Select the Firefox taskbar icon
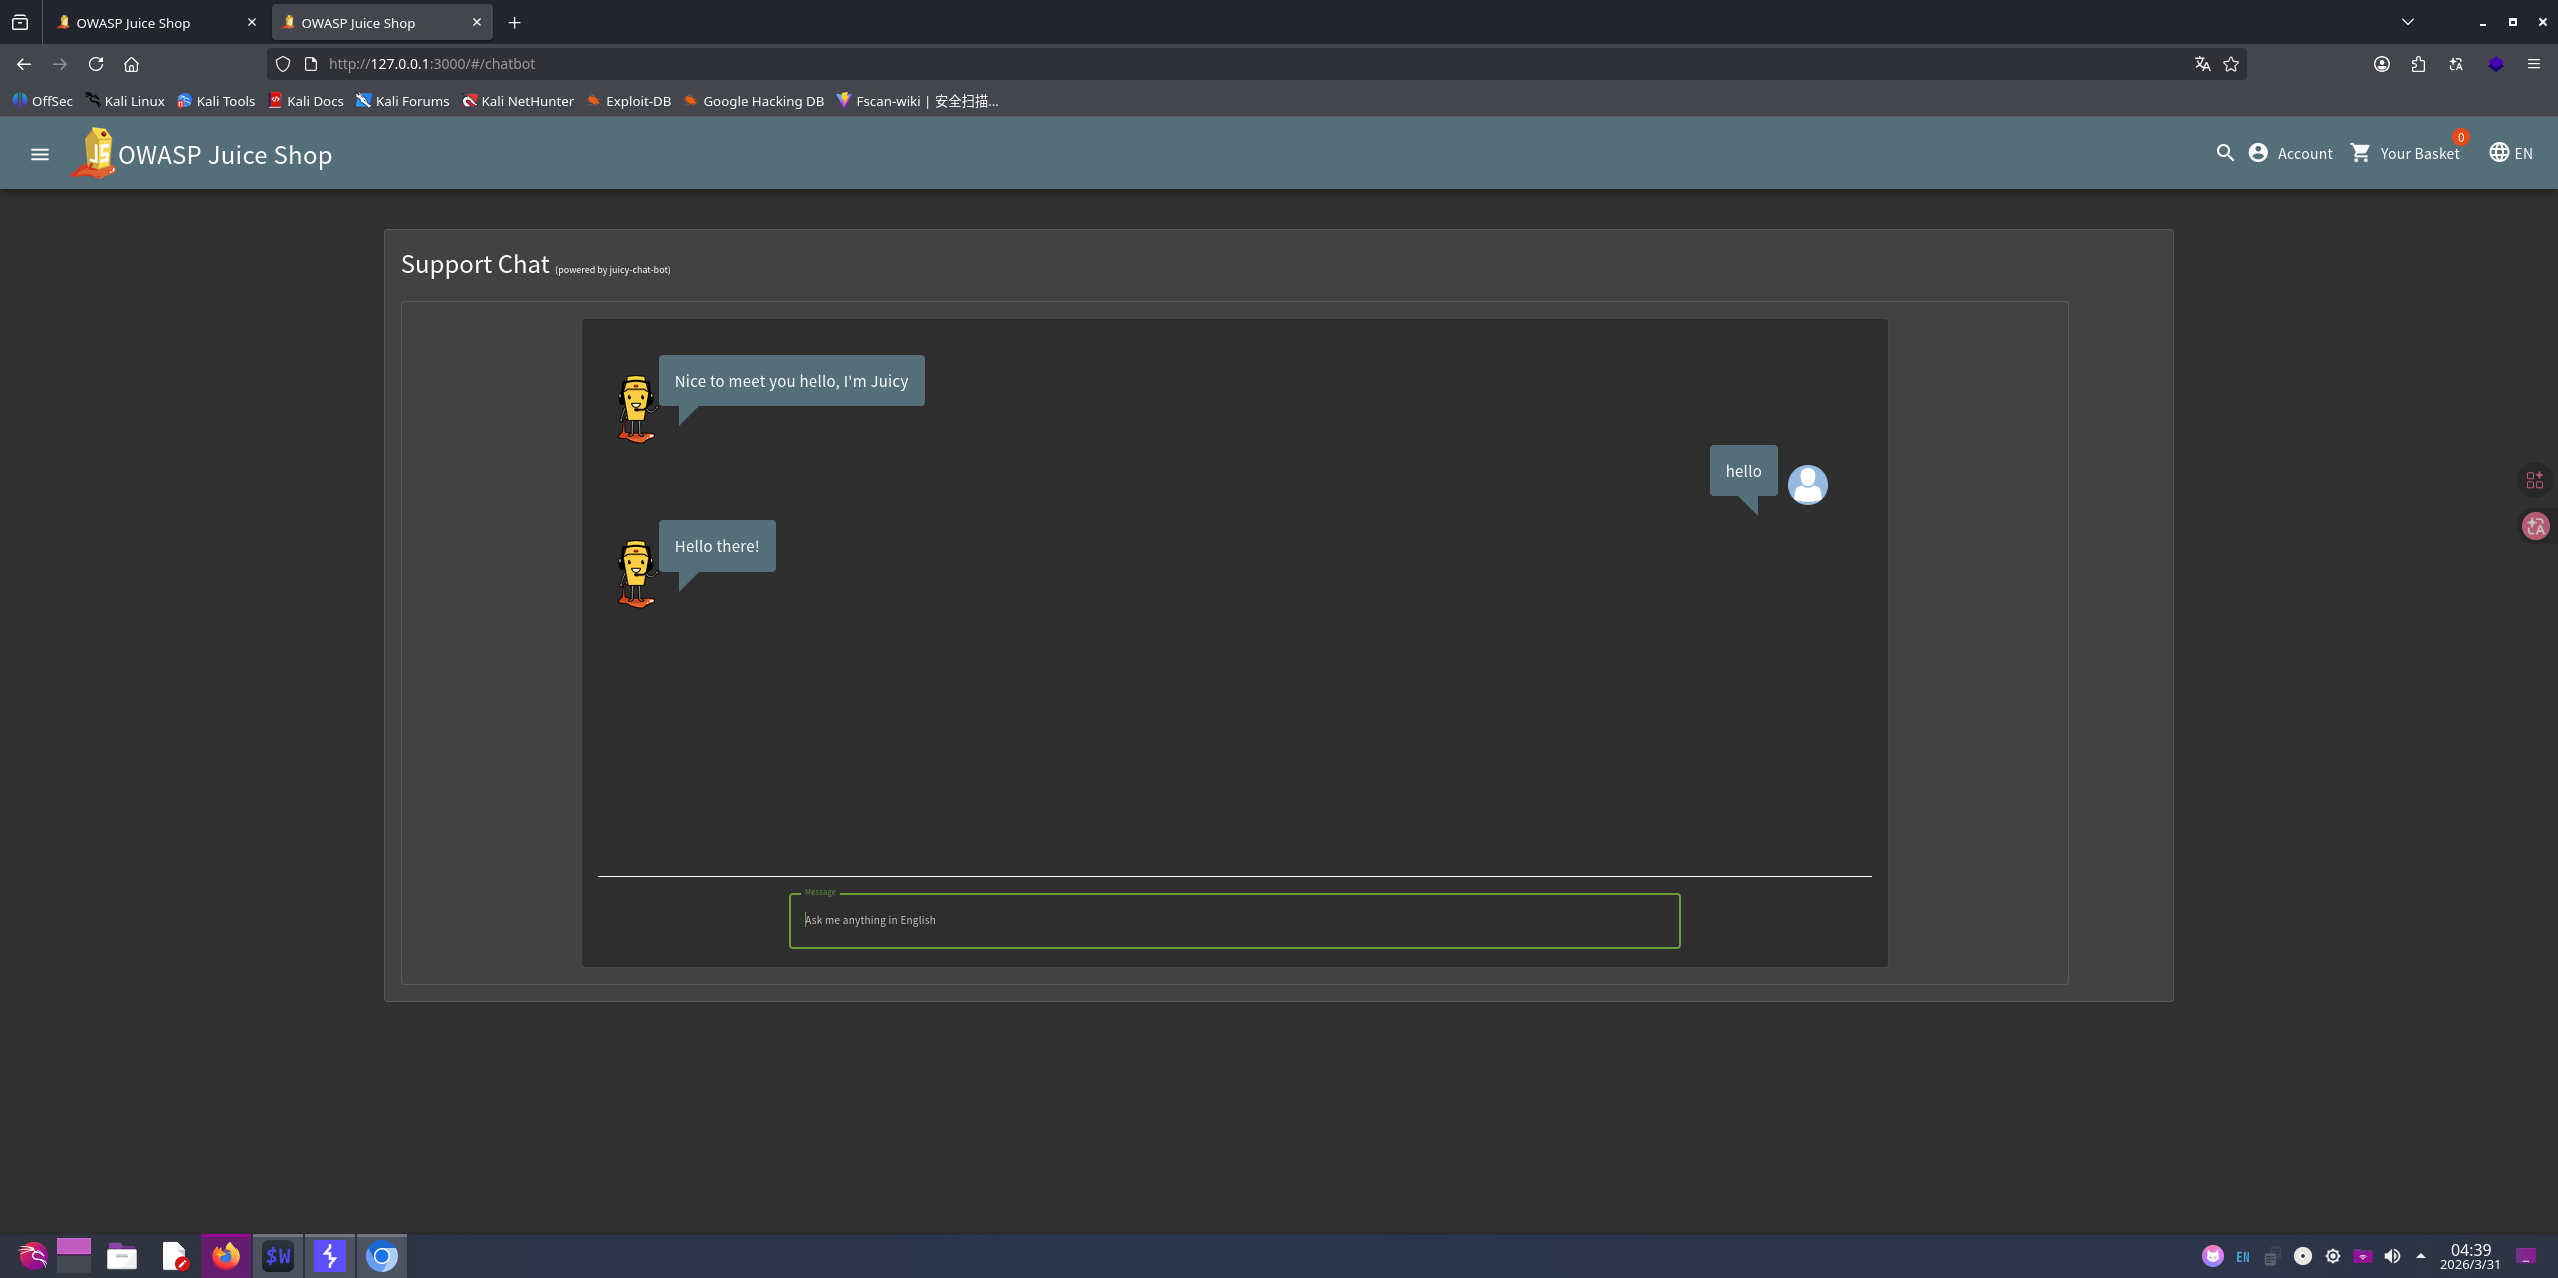The image size is (2558, 1278). tap(226, 1256)
